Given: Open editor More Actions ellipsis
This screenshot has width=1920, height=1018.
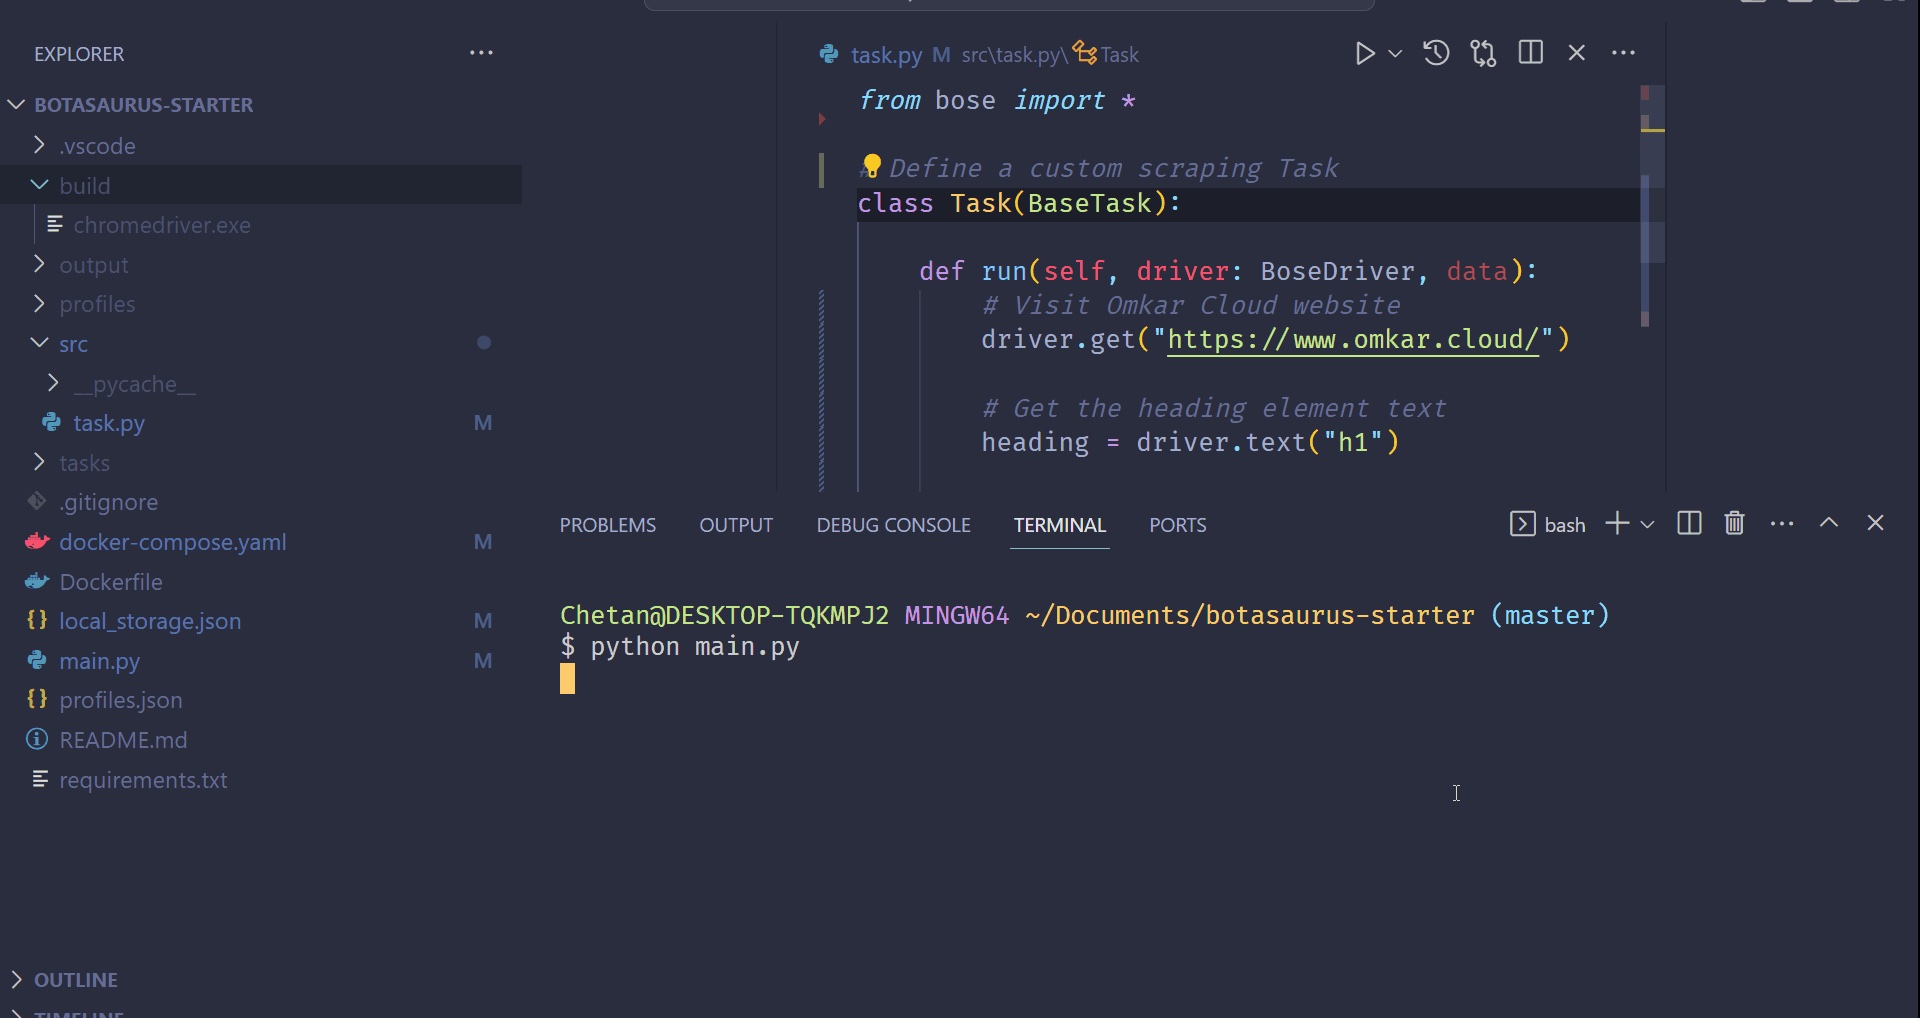Looking at the screenshot, I should pyautogui.click(x=1623, y=53).
